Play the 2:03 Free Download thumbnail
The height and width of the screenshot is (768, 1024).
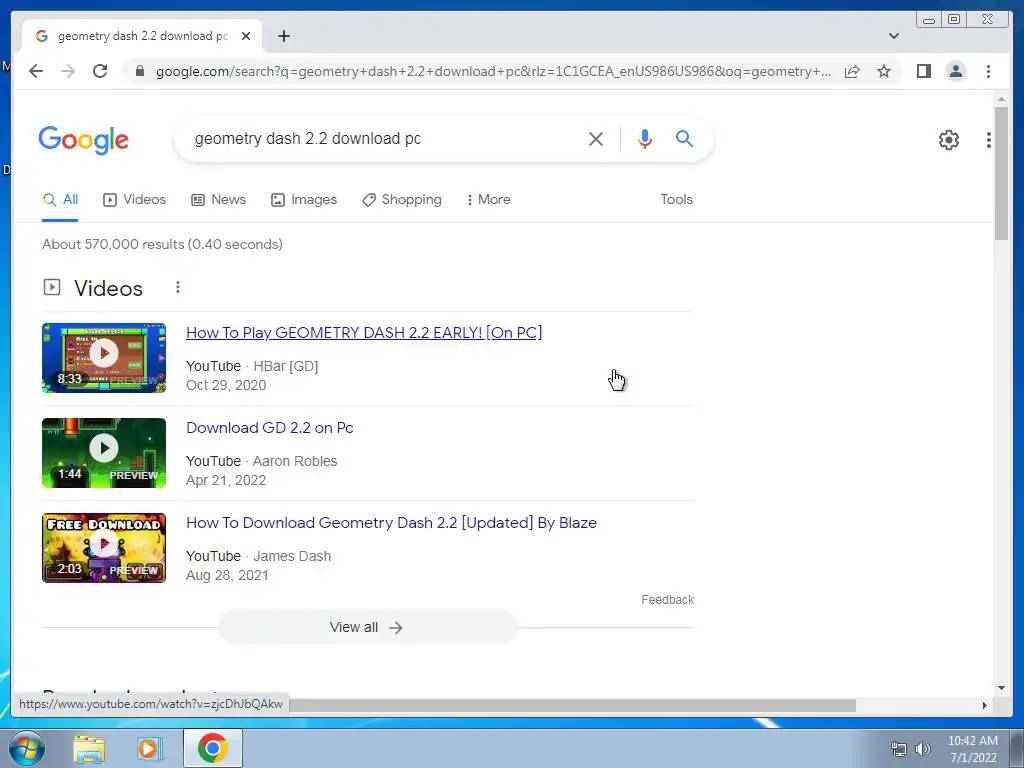coord(104,548)
